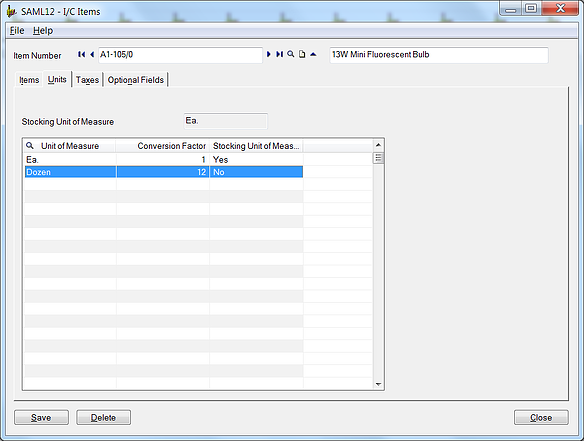Go to previous item record arrow
The height and width of the screenshot is (441, 584).
click(92, 54)
